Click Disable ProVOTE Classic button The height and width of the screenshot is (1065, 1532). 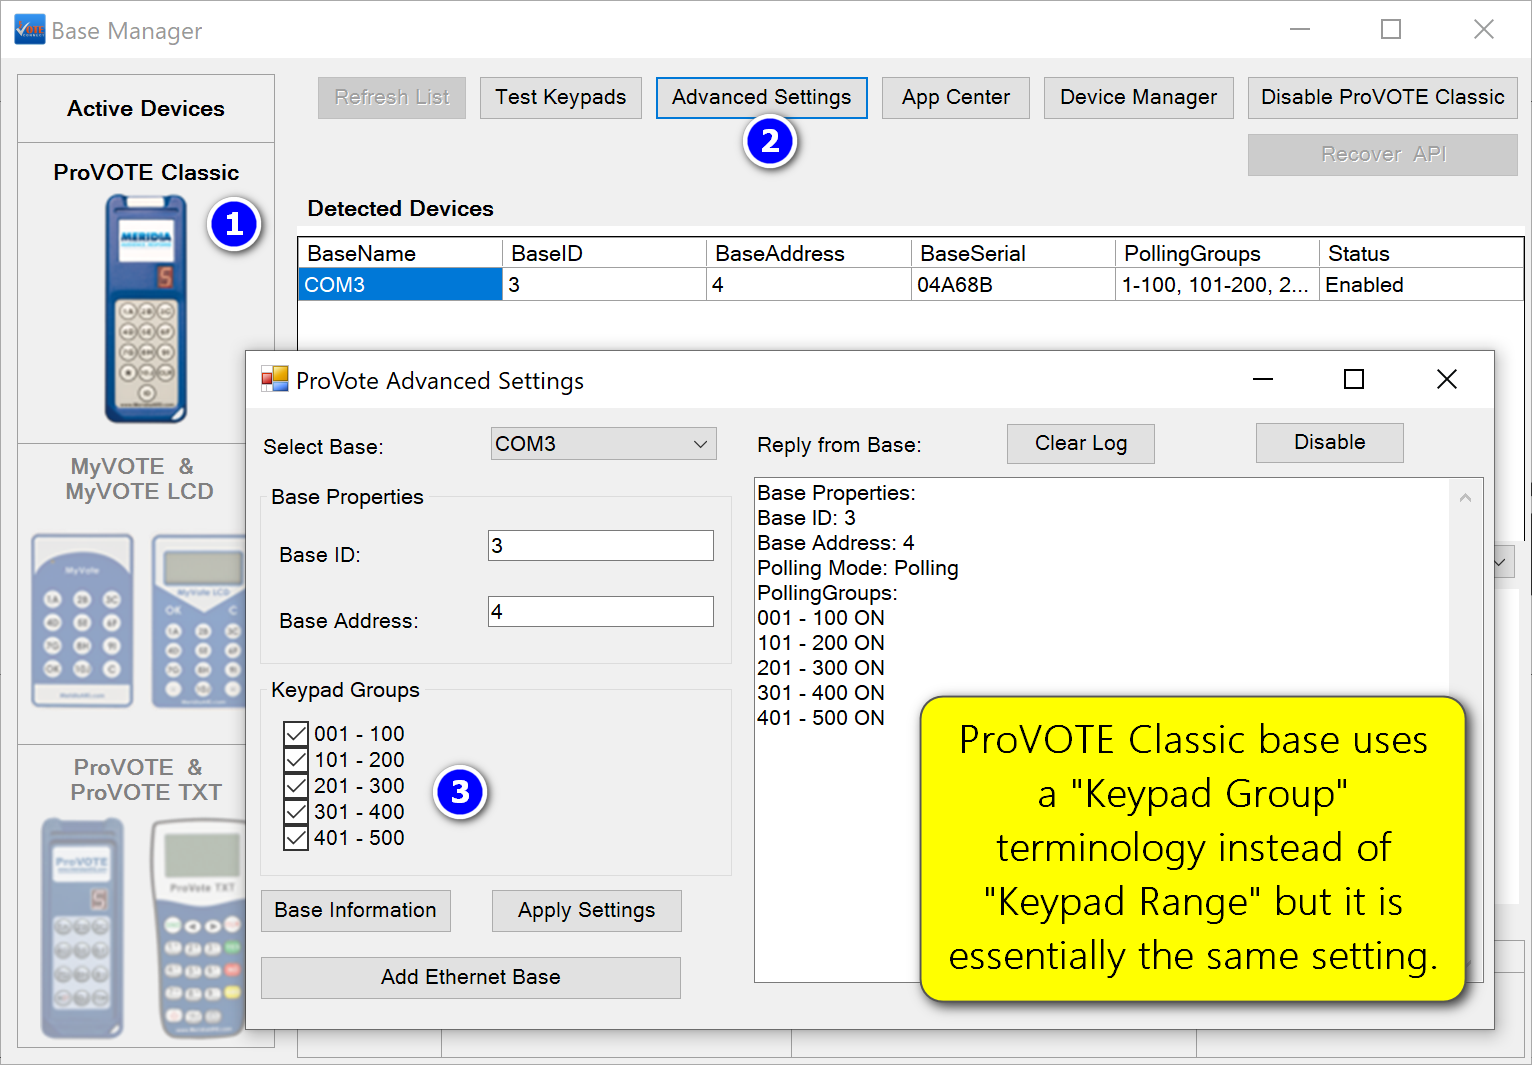1383,97
